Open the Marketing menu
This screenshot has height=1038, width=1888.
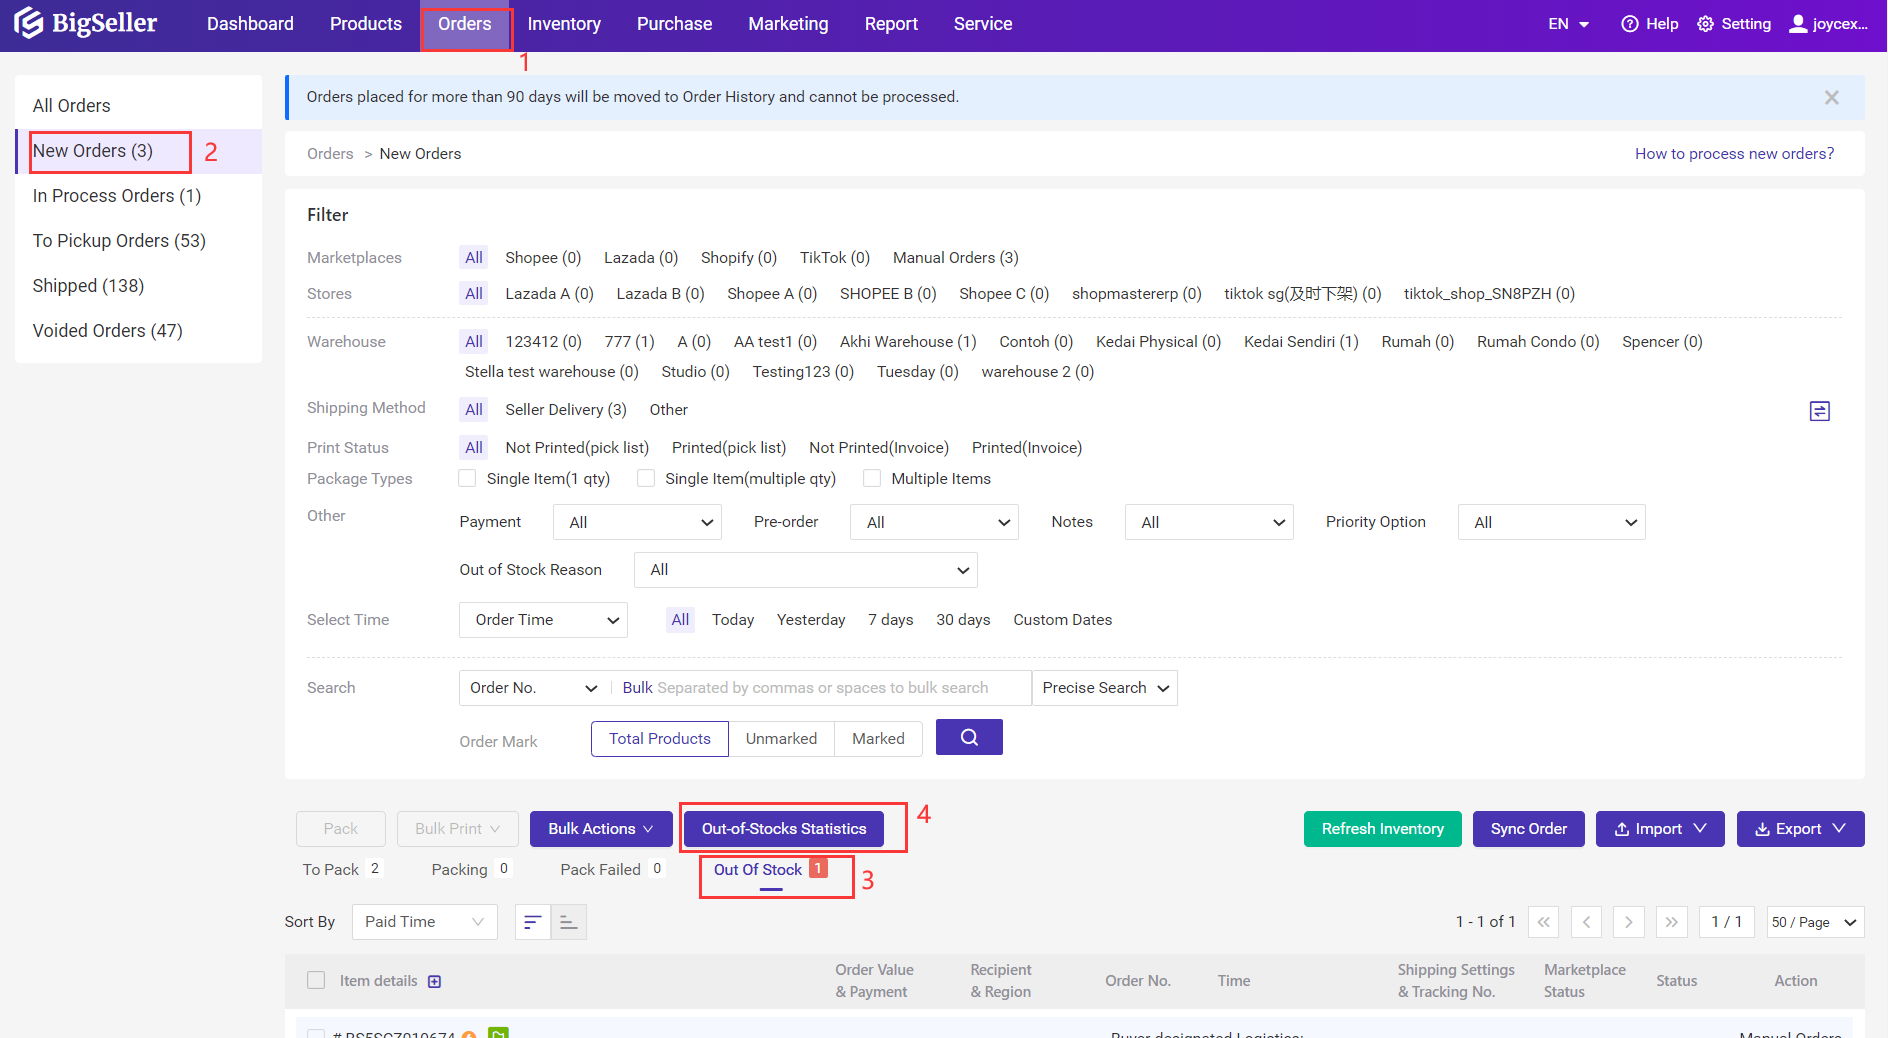coord(788,24)
